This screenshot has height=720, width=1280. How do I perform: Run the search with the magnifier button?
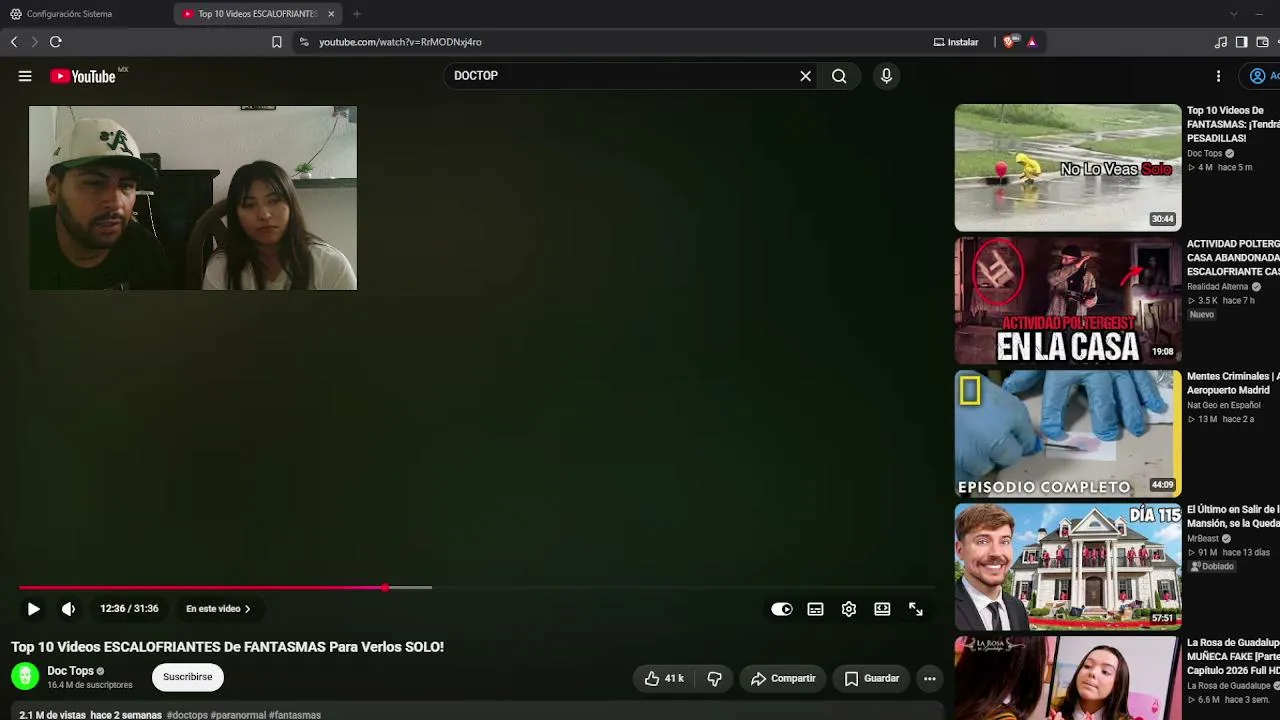(839, 76)
